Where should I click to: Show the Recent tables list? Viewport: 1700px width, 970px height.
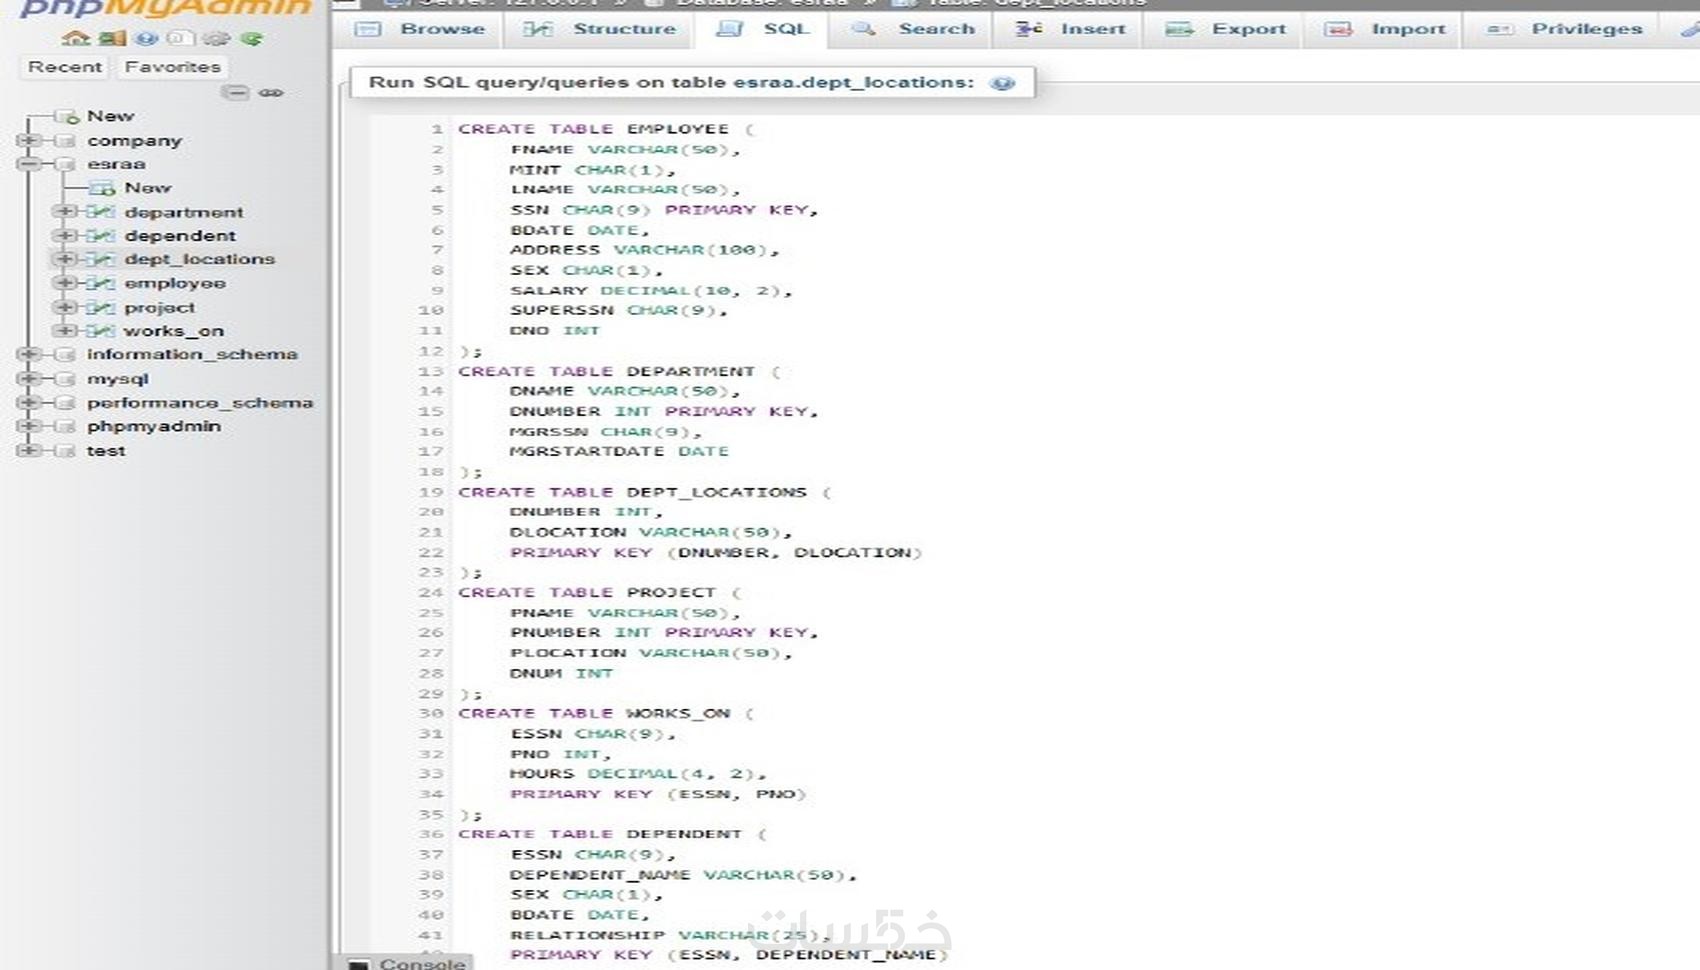click(65, 67)
